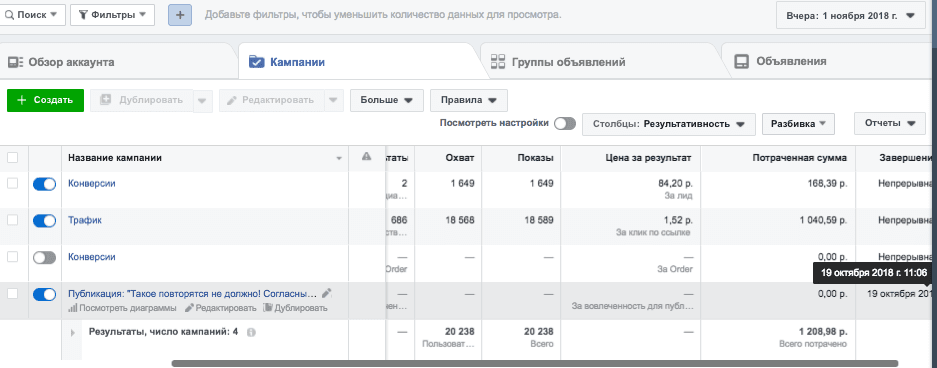Click the Дублировать toolbar button
The height and width of the screenshot is (368, 937).
tap(142, 100)
